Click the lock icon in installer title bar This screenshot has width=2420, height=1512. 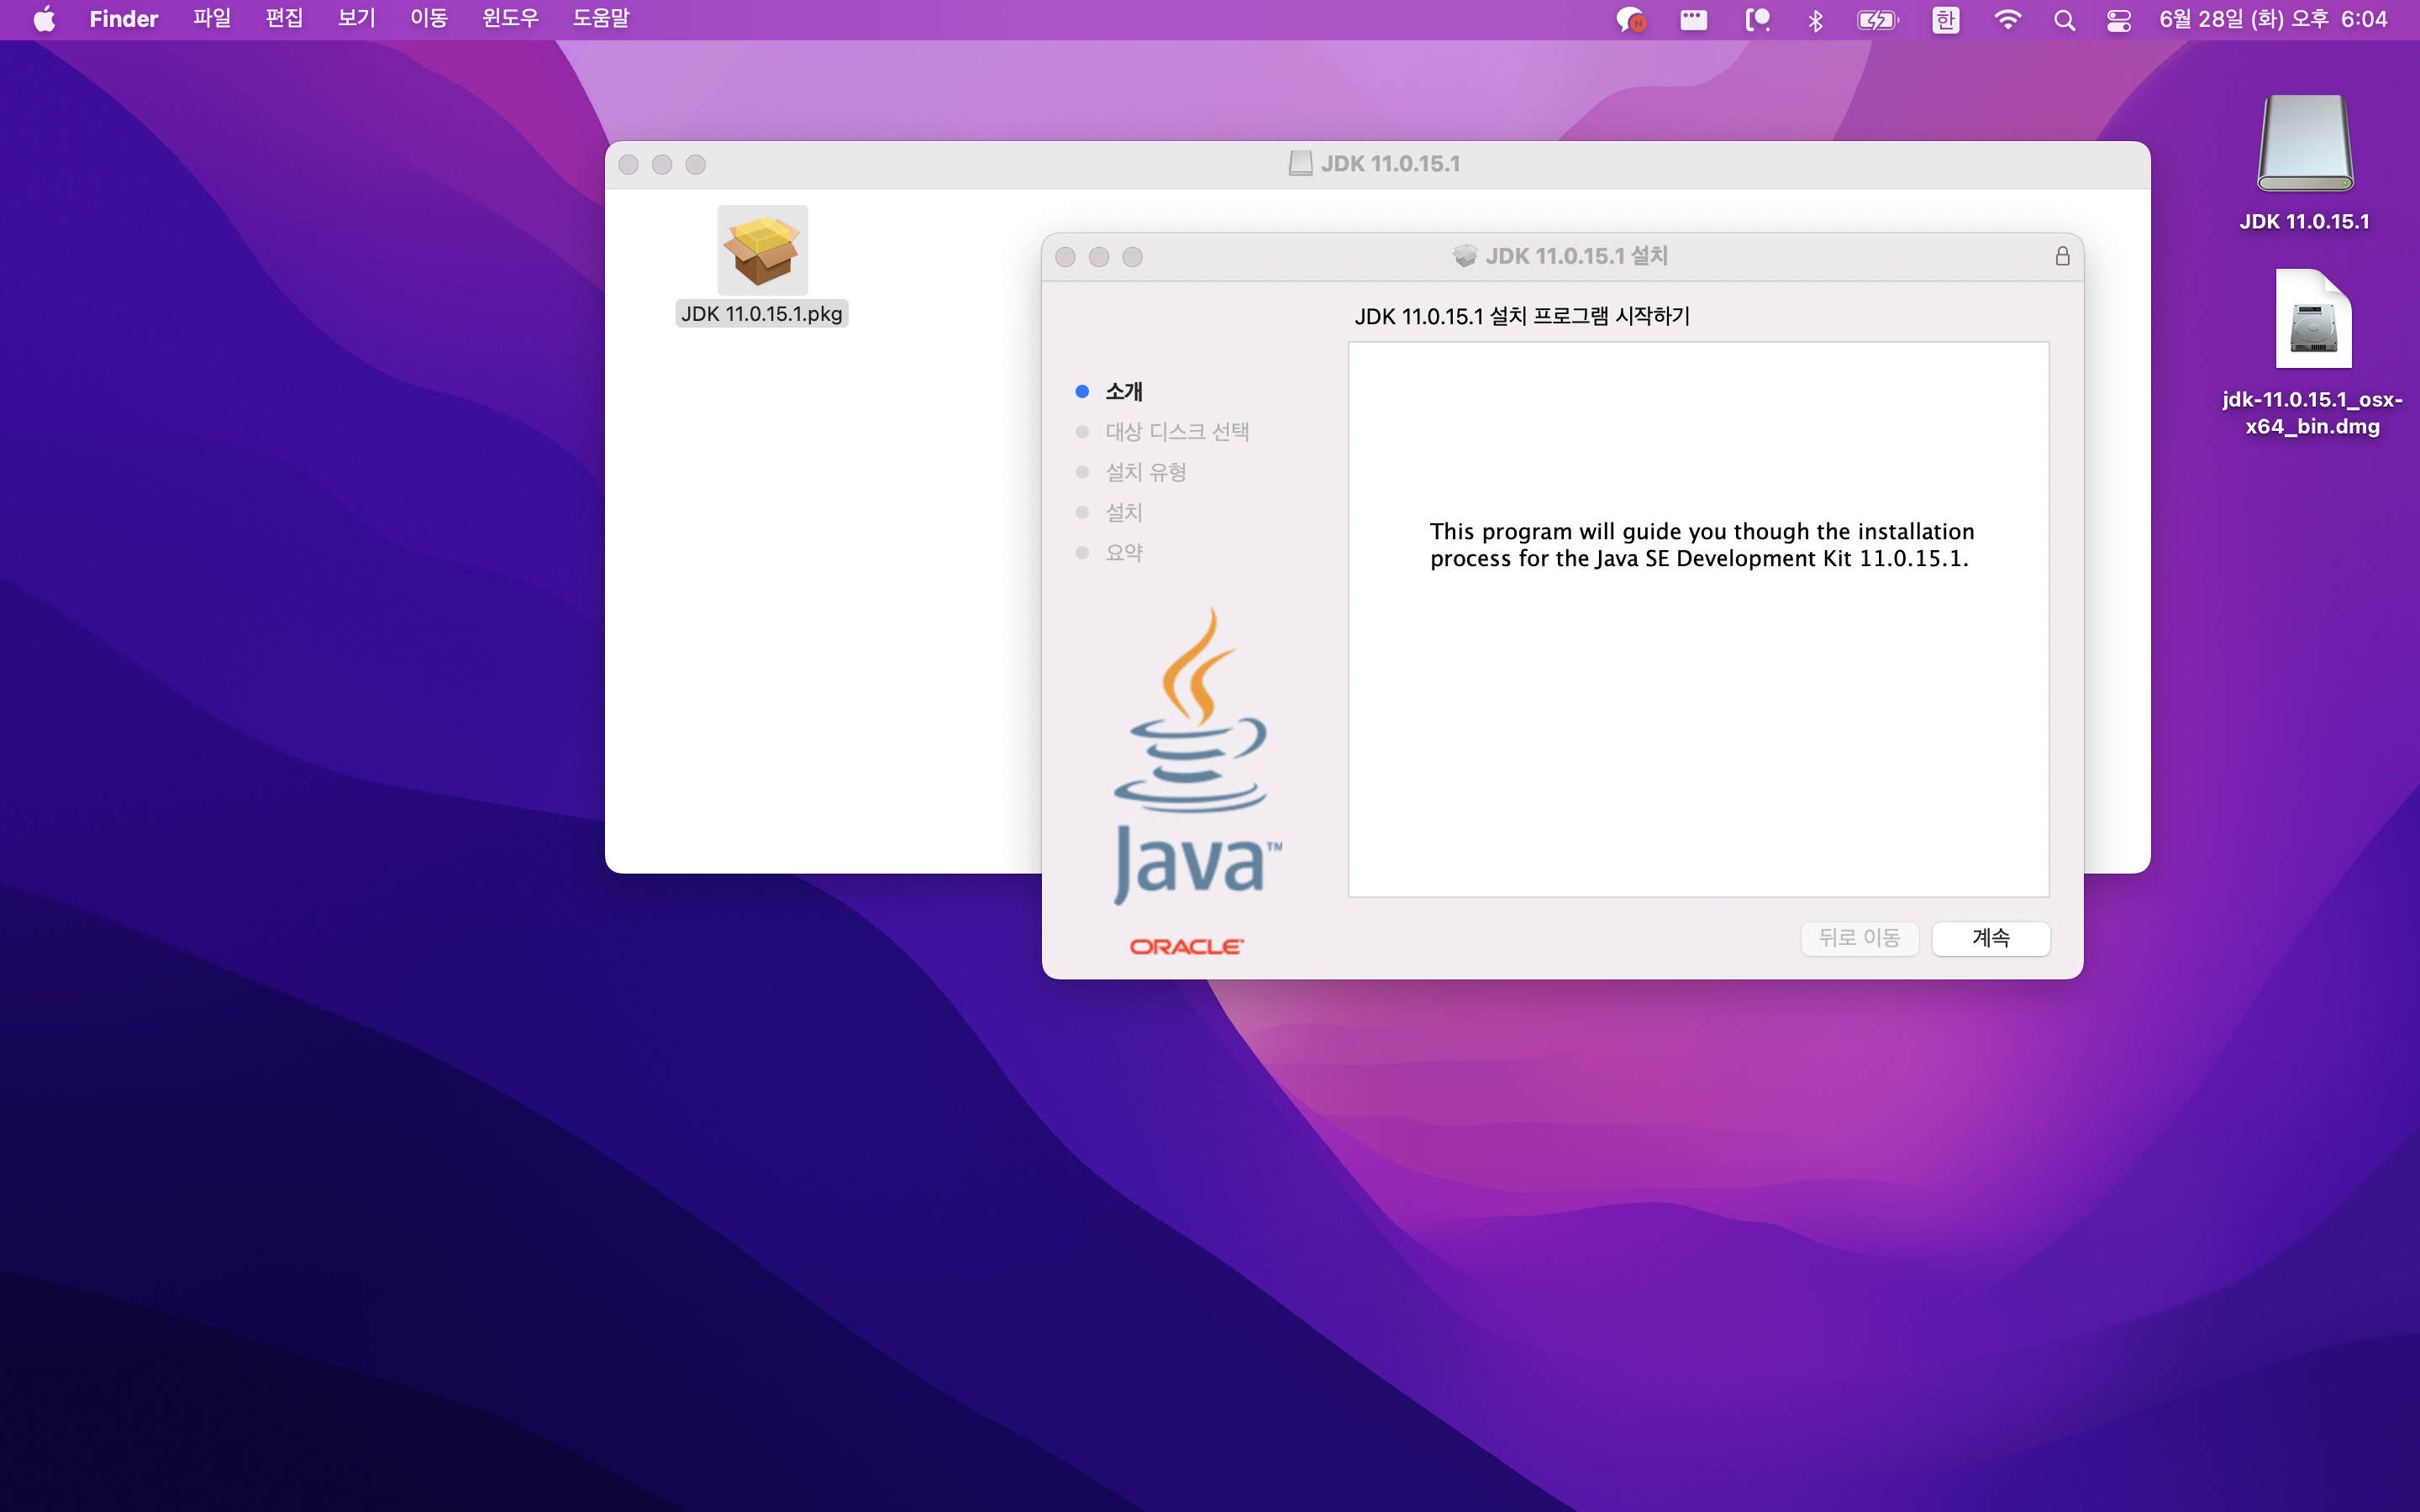pyautogui.click(x=2062, y=257)
